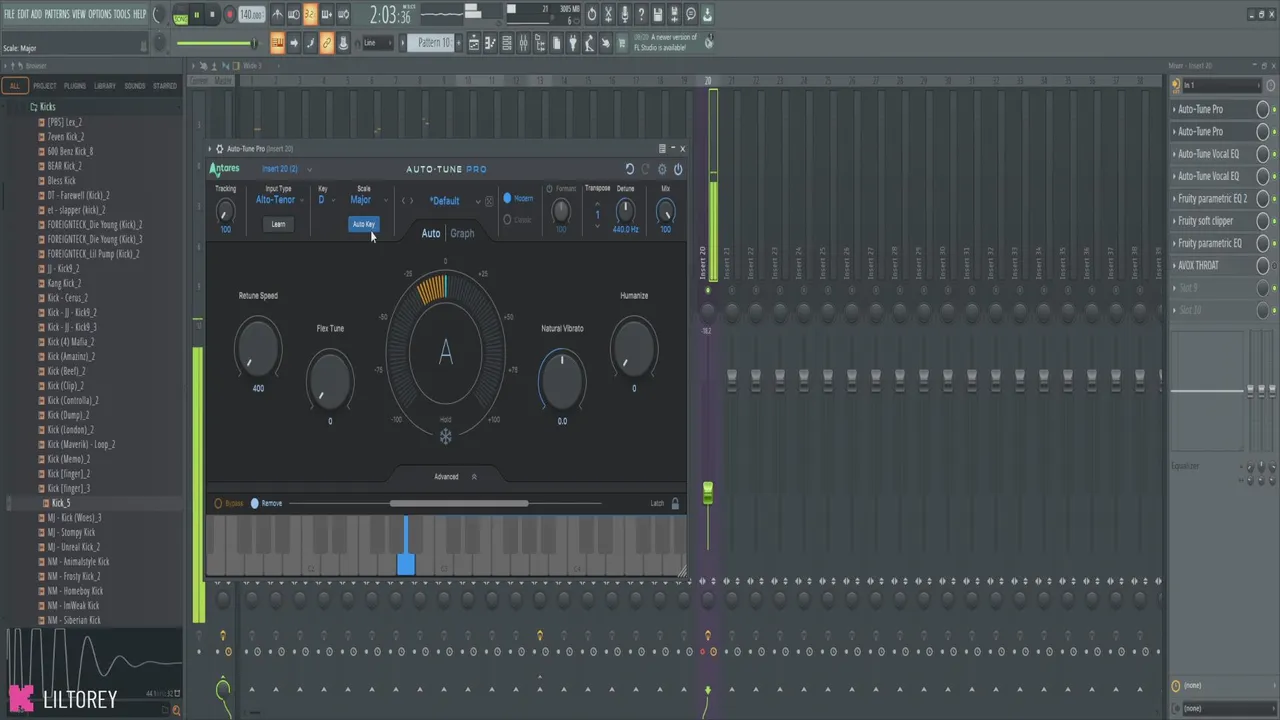Expand the Advanced section in Auto-Tune

(x=453, y=477)
